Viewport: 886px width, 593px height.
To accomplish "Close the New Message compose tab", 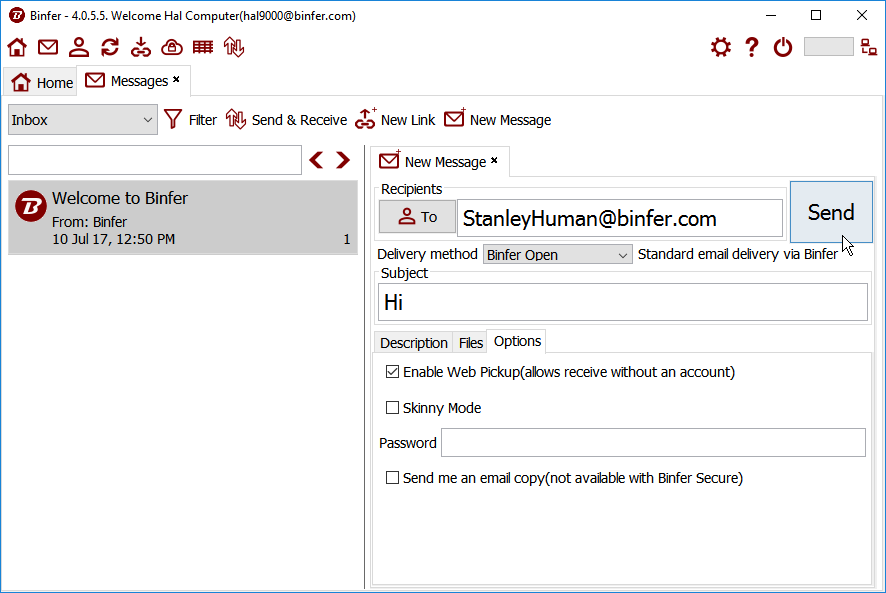I will coord(494,161).
